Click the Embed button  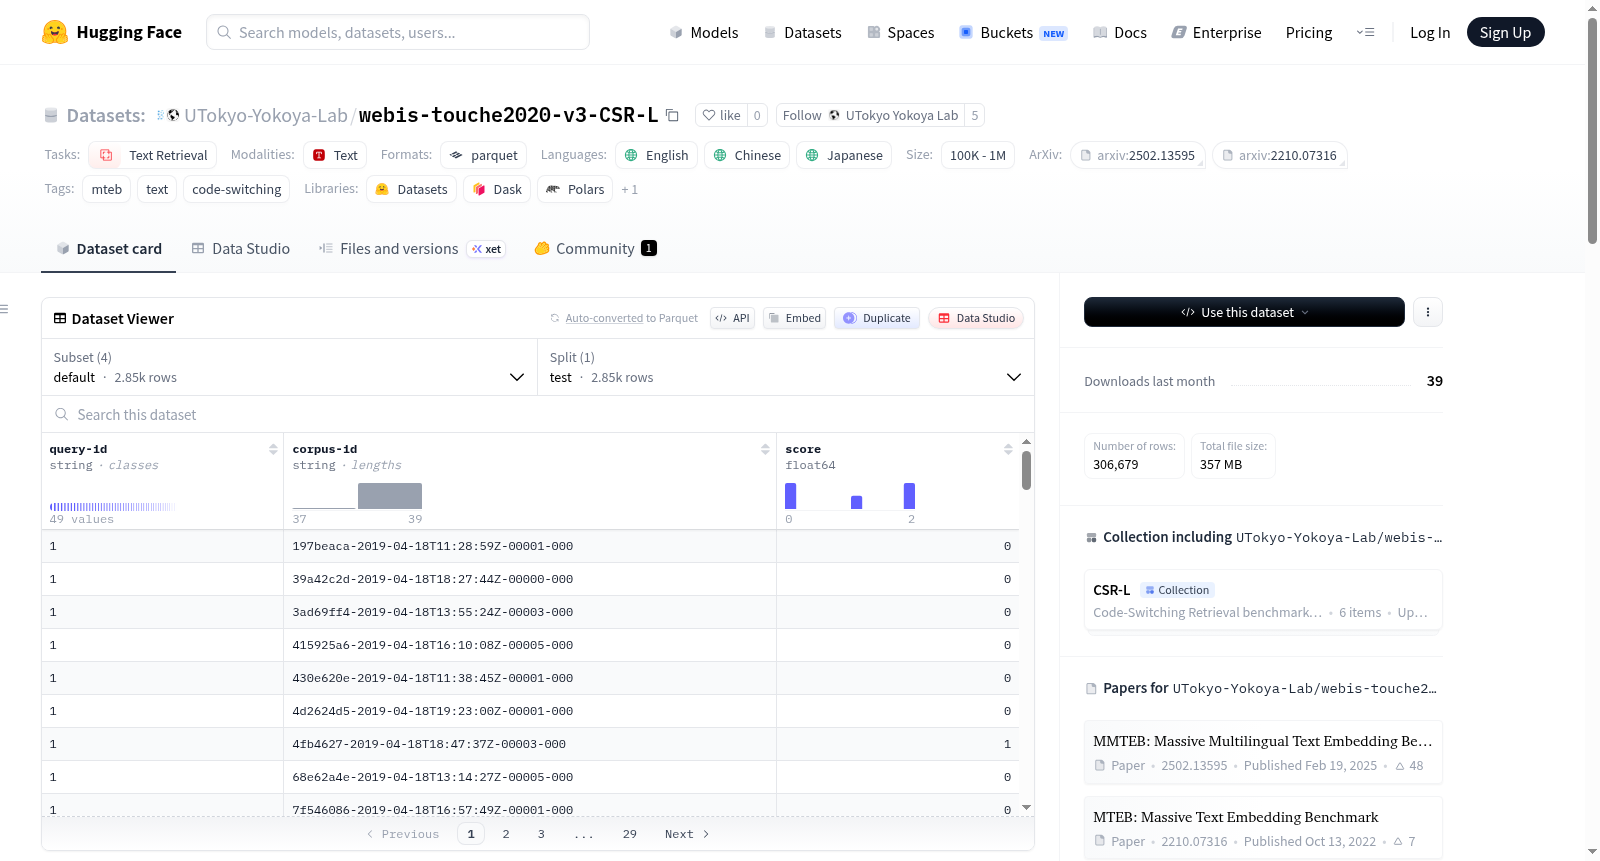(x=795, y=318)
